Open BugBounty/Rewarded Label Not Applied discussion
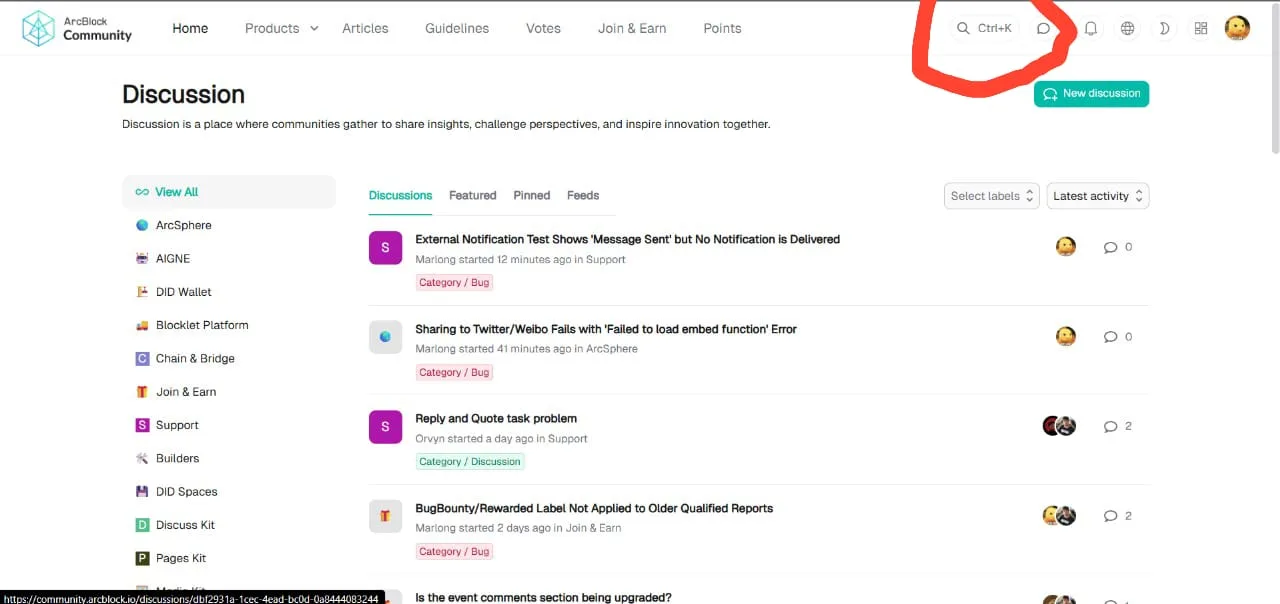The height and width of the screenshot is (604, 1280). pyautogui.click(x=594, y=509)
